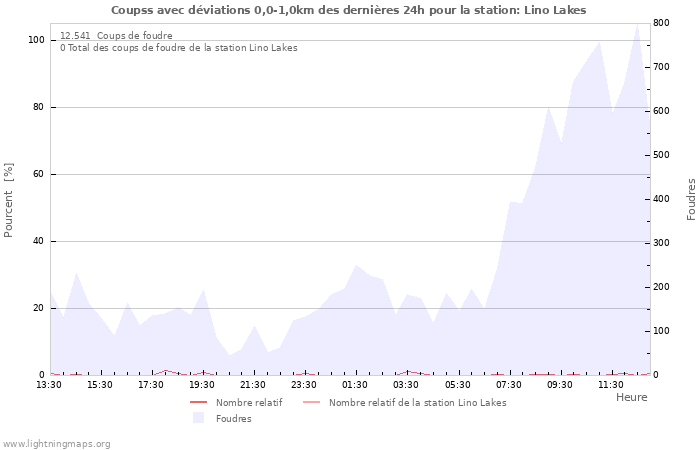The image size is (700, 450).
Task: Click the 23:30 time tick label
Action: 304,385
